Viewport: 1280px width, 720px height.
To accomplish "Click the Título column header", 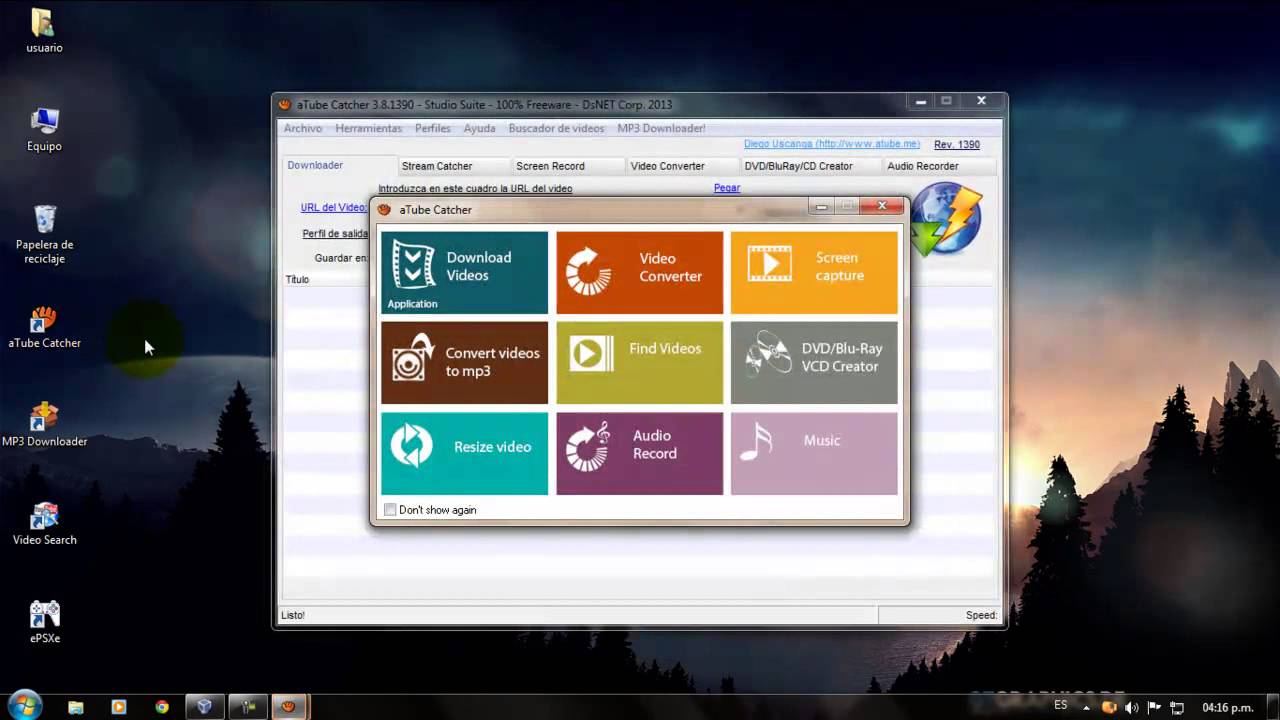I will tap(297, 280).
